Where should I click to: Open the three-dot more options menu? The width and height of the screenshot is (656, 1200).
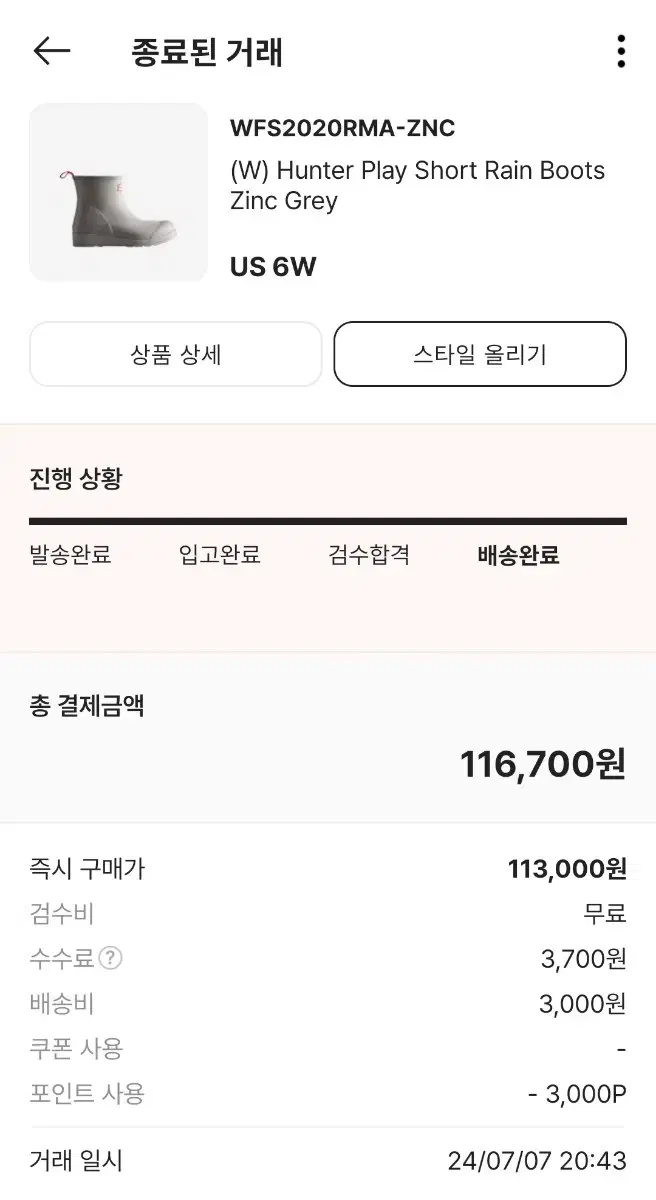coord(621,51)
